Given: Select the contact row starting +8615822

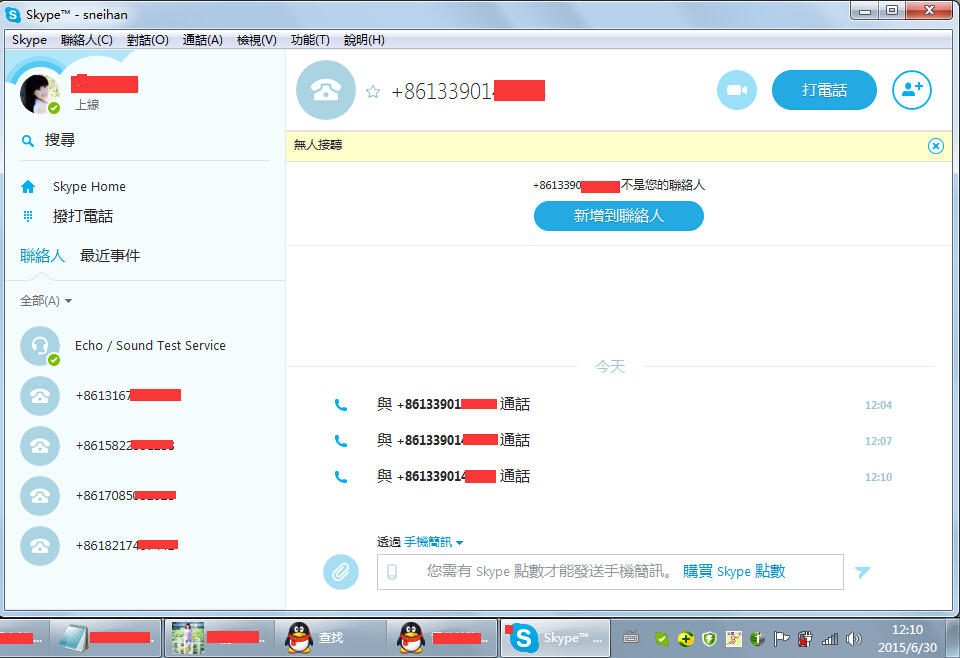Looking at the screenshot, I should tap(144, 446).
